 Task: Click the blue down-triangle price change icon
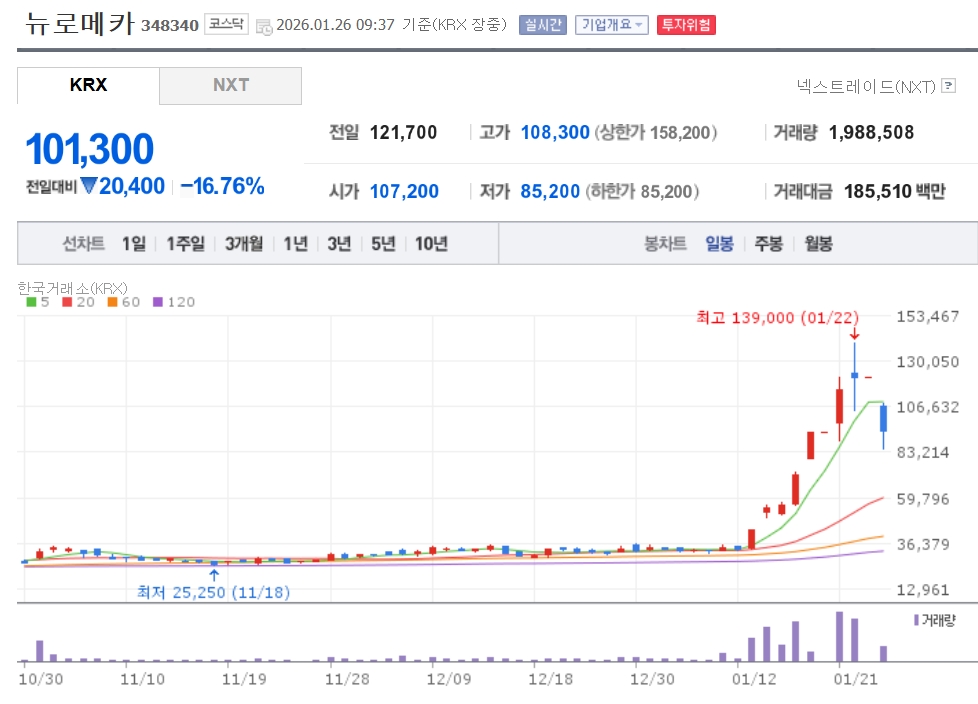pyautogui.click(x=89, y=186)
